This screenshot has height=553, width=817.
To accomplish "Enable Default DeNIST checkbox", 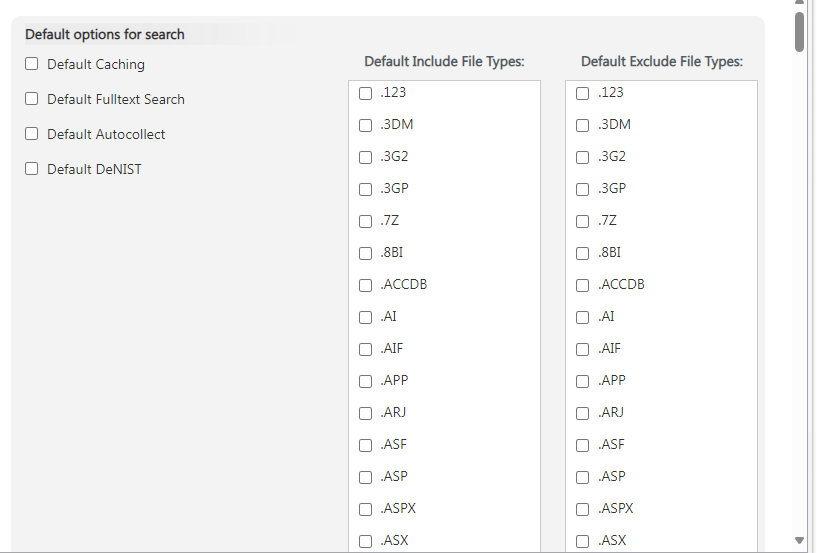I will 32,169.
